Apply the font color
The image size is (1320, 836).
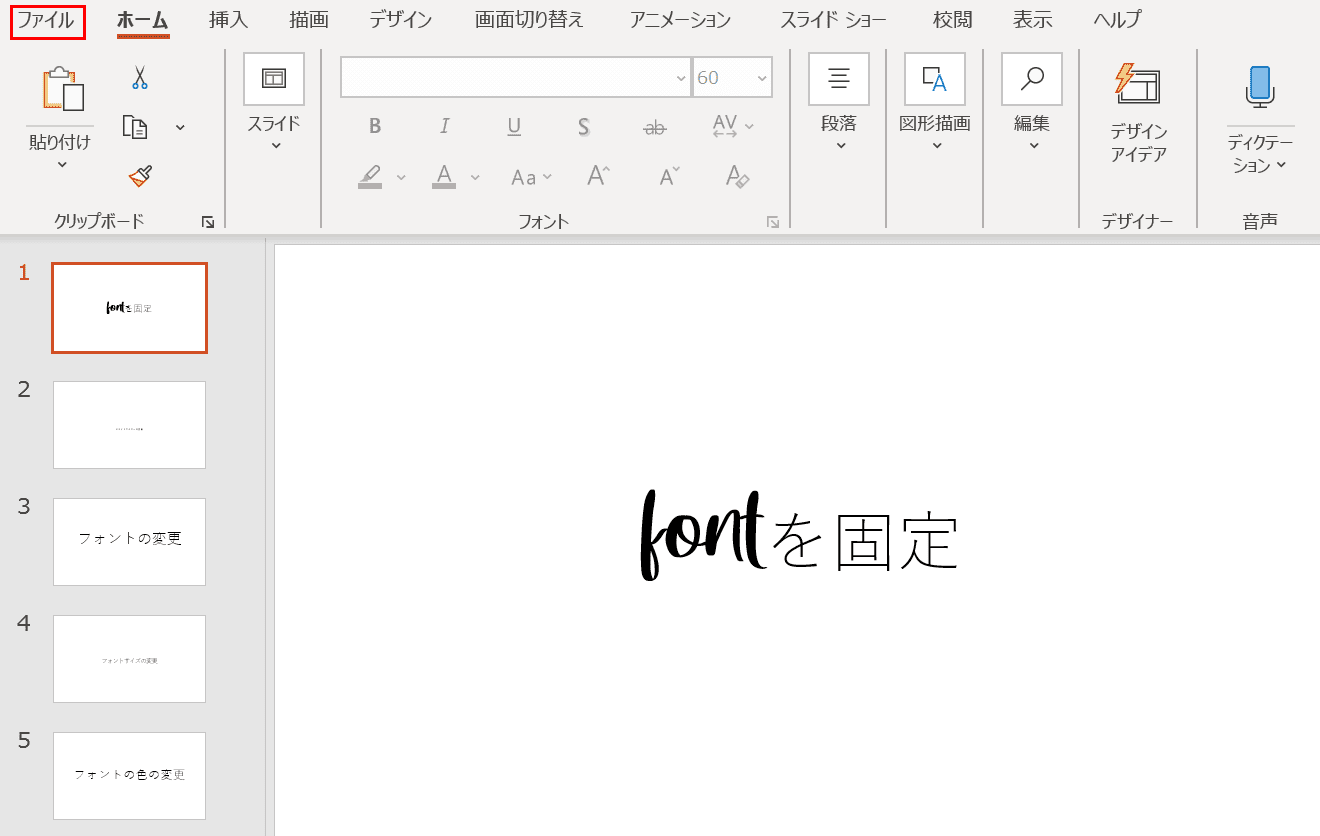(x=445, y=177)
